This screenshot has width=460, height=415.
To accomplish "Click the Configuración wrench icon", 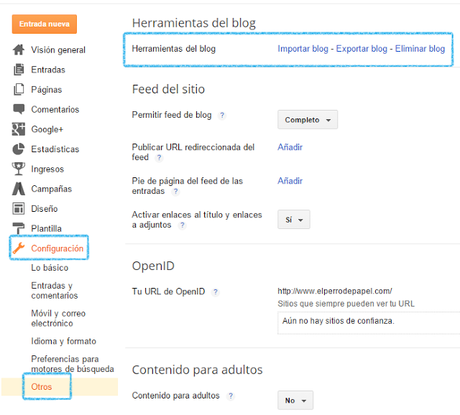I will pos(19,248).
